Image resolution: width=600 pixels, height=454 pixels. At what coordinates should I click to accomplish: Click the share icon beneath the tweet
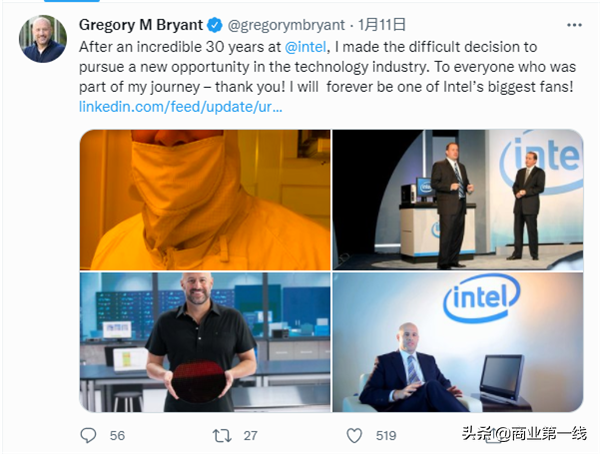click(x=494, y=436)
